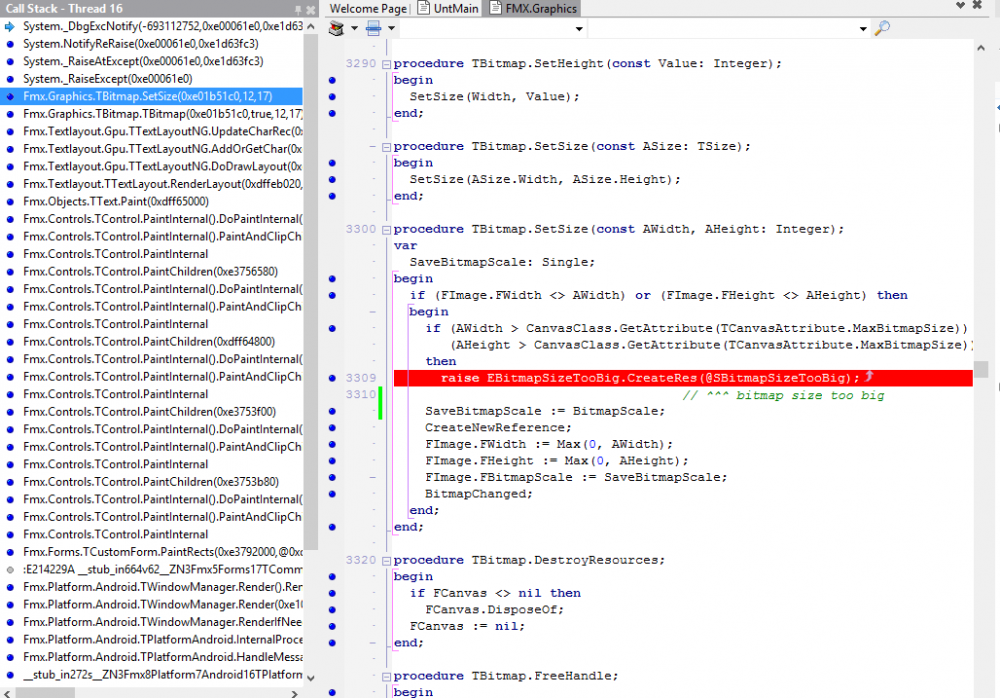Click the call stack horizontal scroll-right arrow
The image size is (1000, 698).
[294, 693]
